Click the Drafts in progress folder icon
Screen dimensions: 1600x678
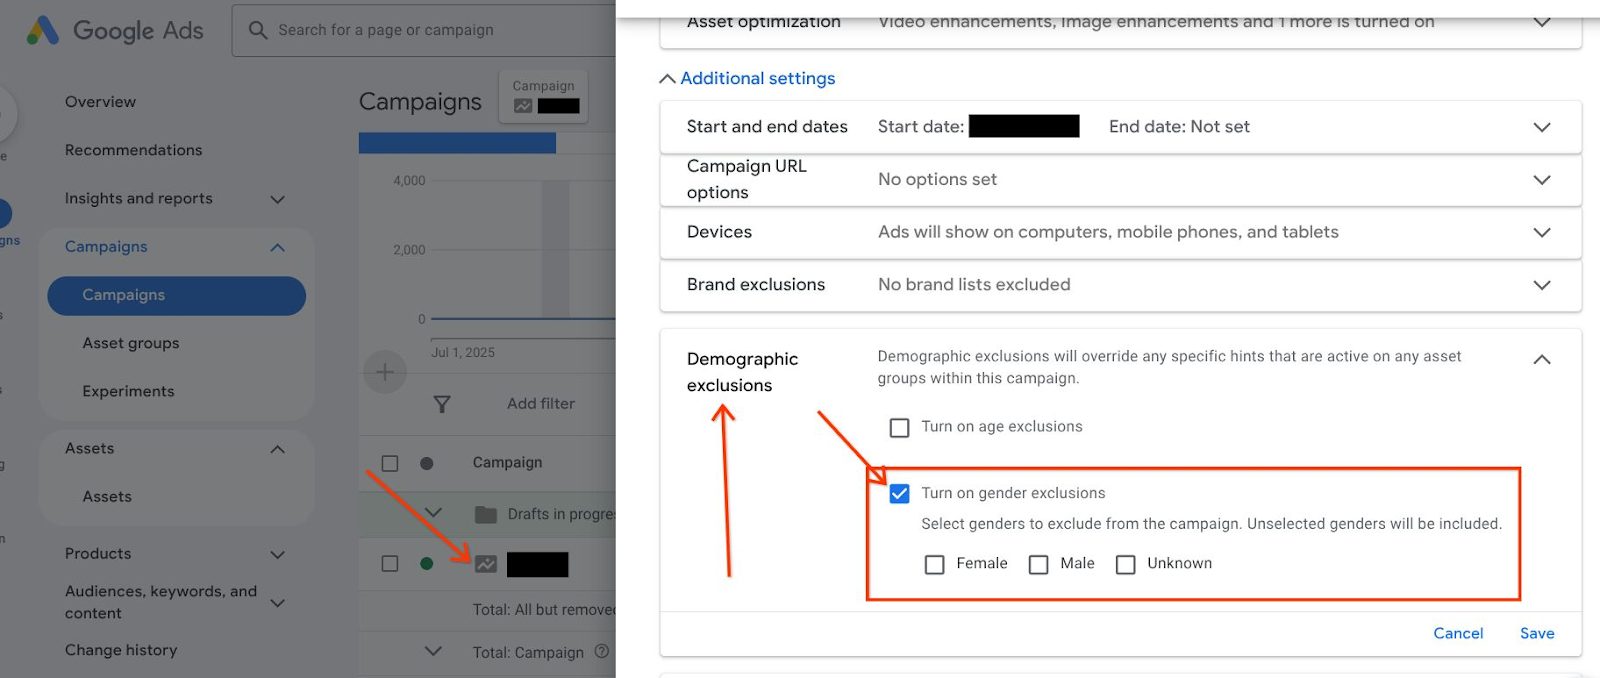click(486, 514)
